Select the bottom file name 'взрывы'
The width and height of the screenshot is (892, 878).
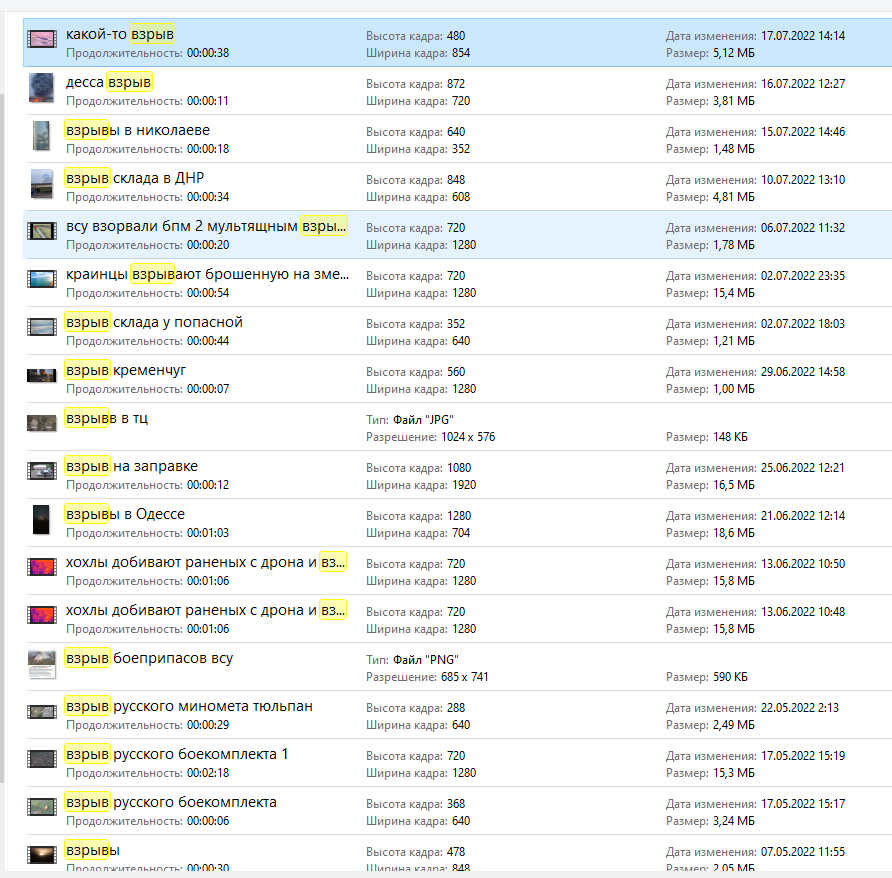point(93,850)
